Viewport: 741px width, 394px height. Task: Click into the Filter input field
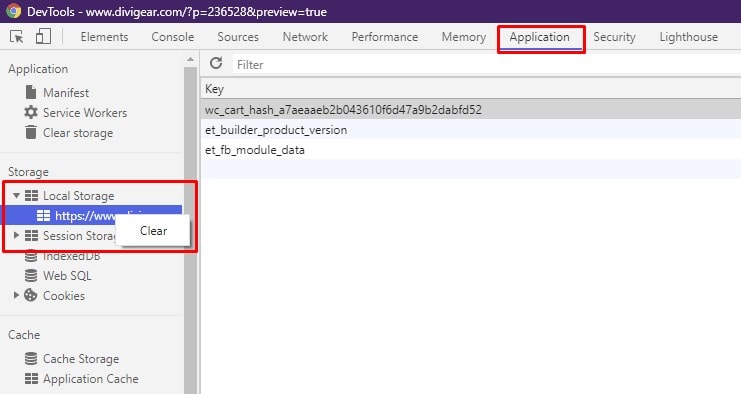pos(486,64)
